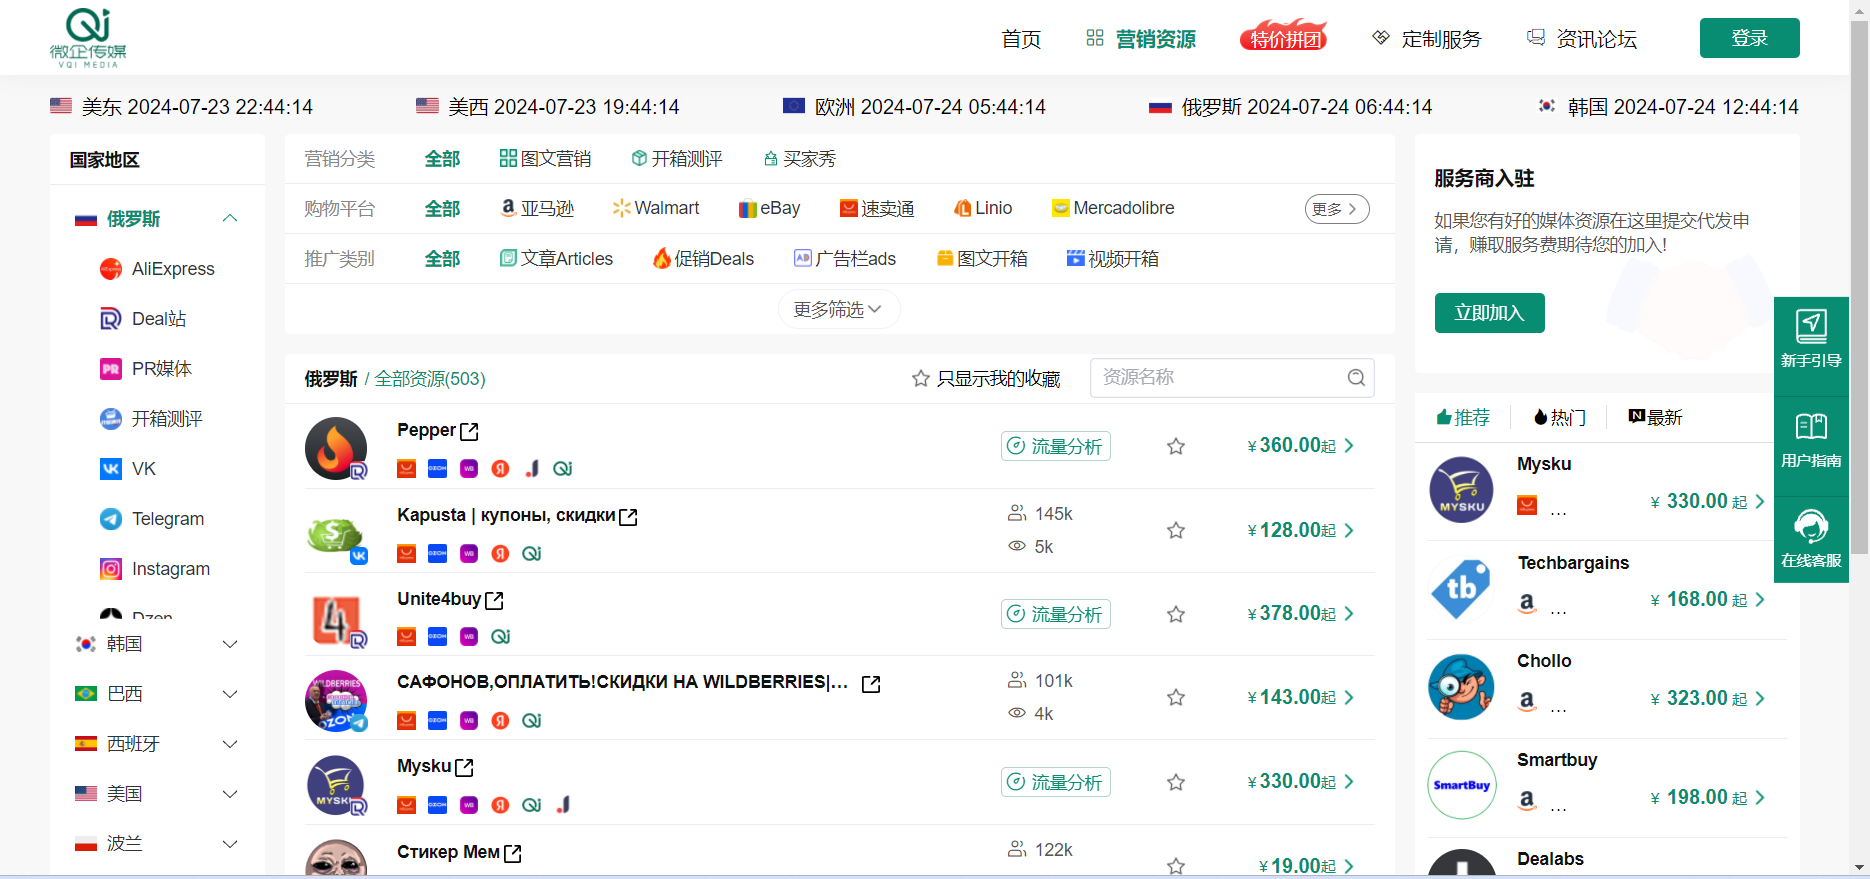Viewport: 1870px width, 879px height.
Task: Select 开箱测评 in the Russia sidebar list
Action: coord(151,419)
